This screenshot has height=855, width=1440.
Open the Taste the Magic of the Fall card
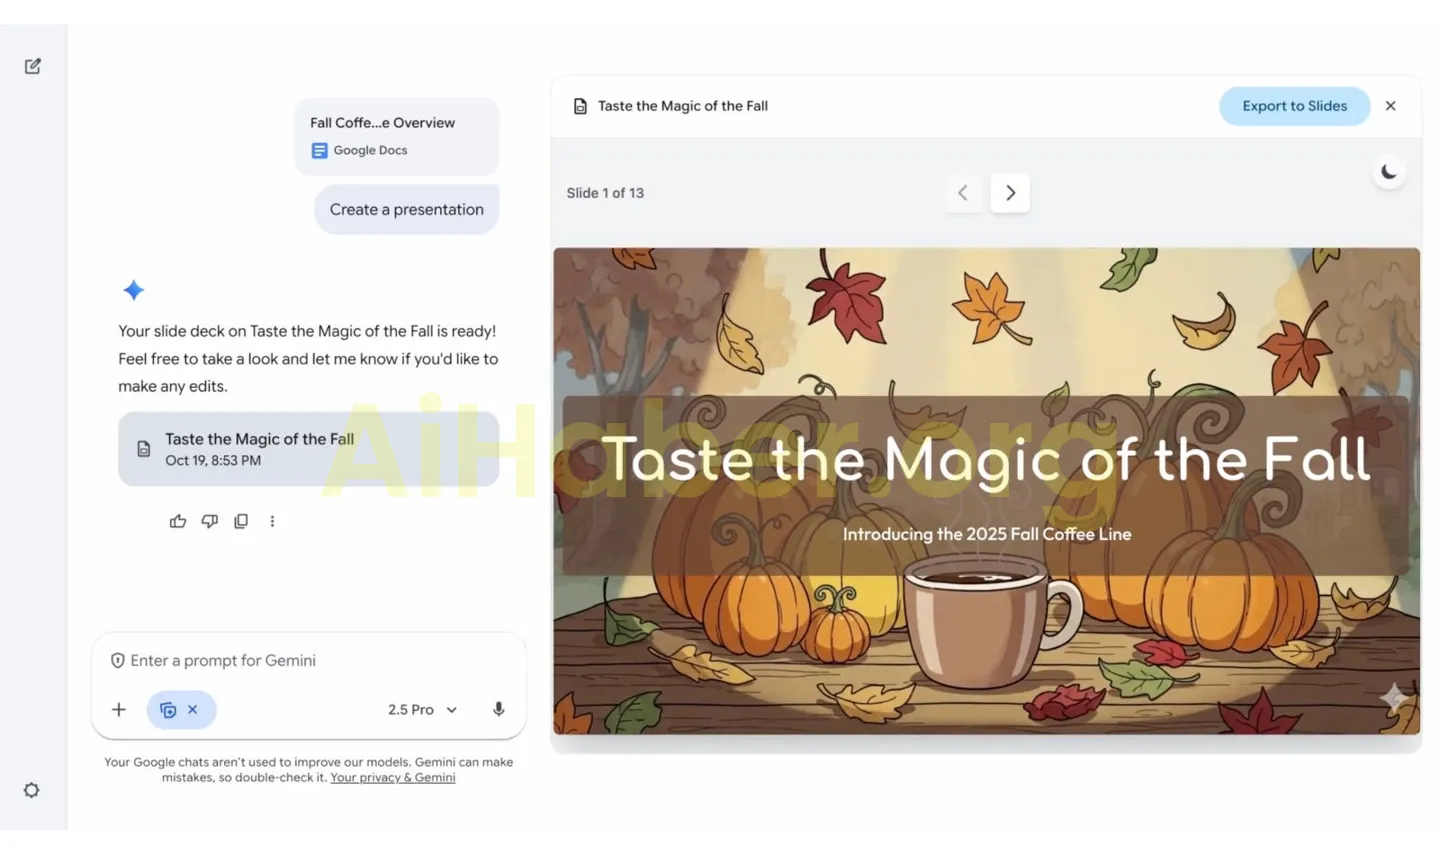[x=309, y=448]
